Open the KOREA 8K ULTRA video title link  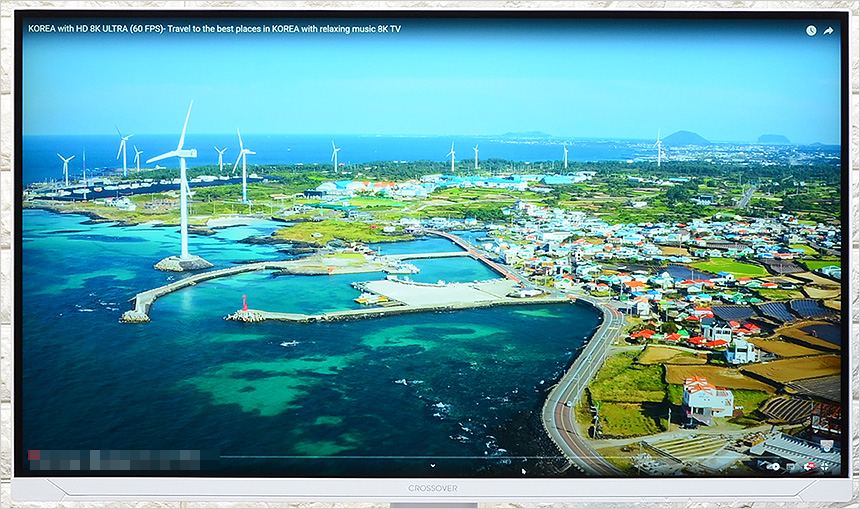[x=214, y=29]
